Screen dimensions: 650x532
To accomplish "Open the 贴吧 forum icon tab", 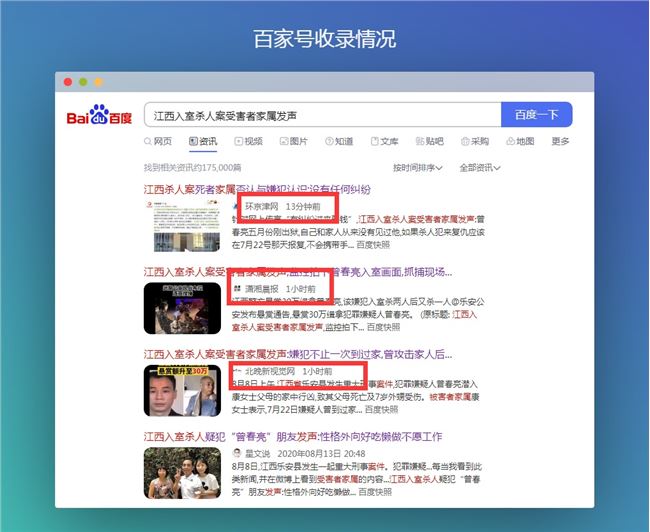I will pyautogui.click(x=430, y=141).
